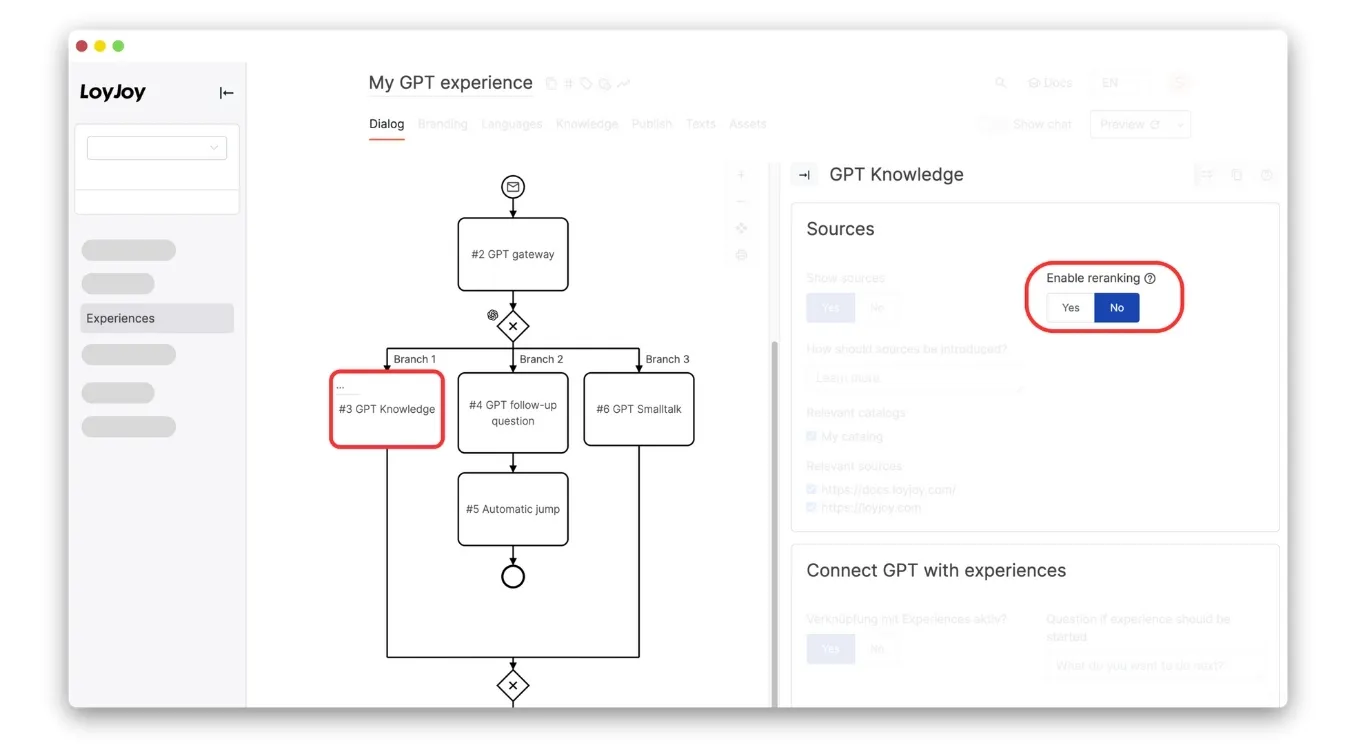1357x754 pixels.
Task: Expand the Preview dropdown arrow
Action: (1180, 125)
